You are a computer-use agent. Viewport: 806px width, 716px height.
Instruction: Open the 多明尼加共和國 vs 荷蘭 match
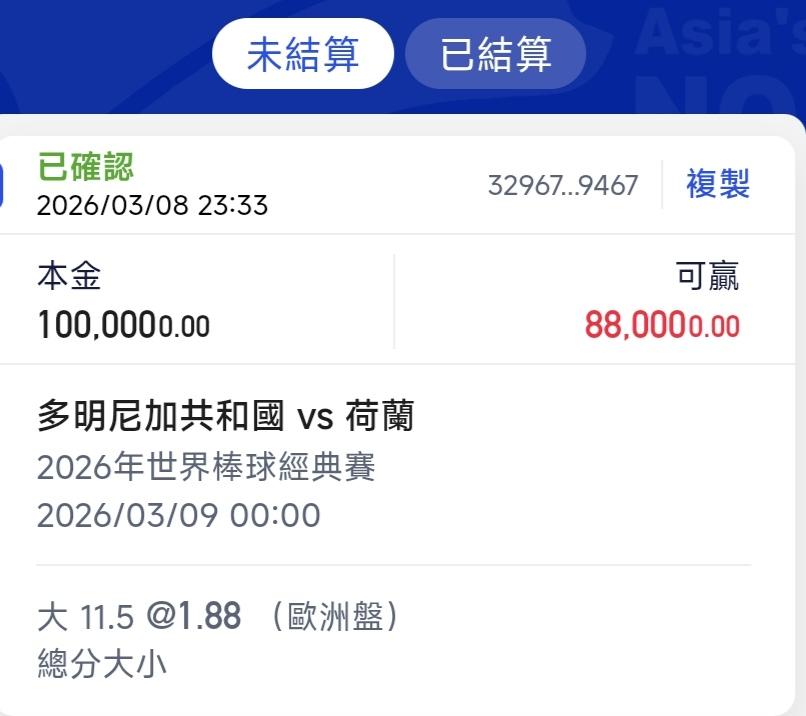click(x=225, y=415)
